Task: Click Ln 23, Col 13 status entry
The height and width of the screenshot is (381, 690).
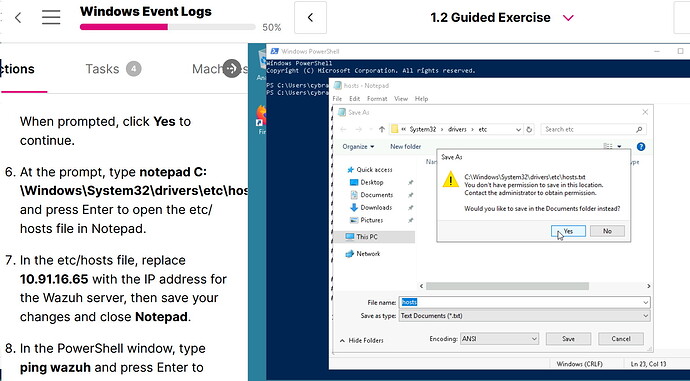Action: [648, 364]
